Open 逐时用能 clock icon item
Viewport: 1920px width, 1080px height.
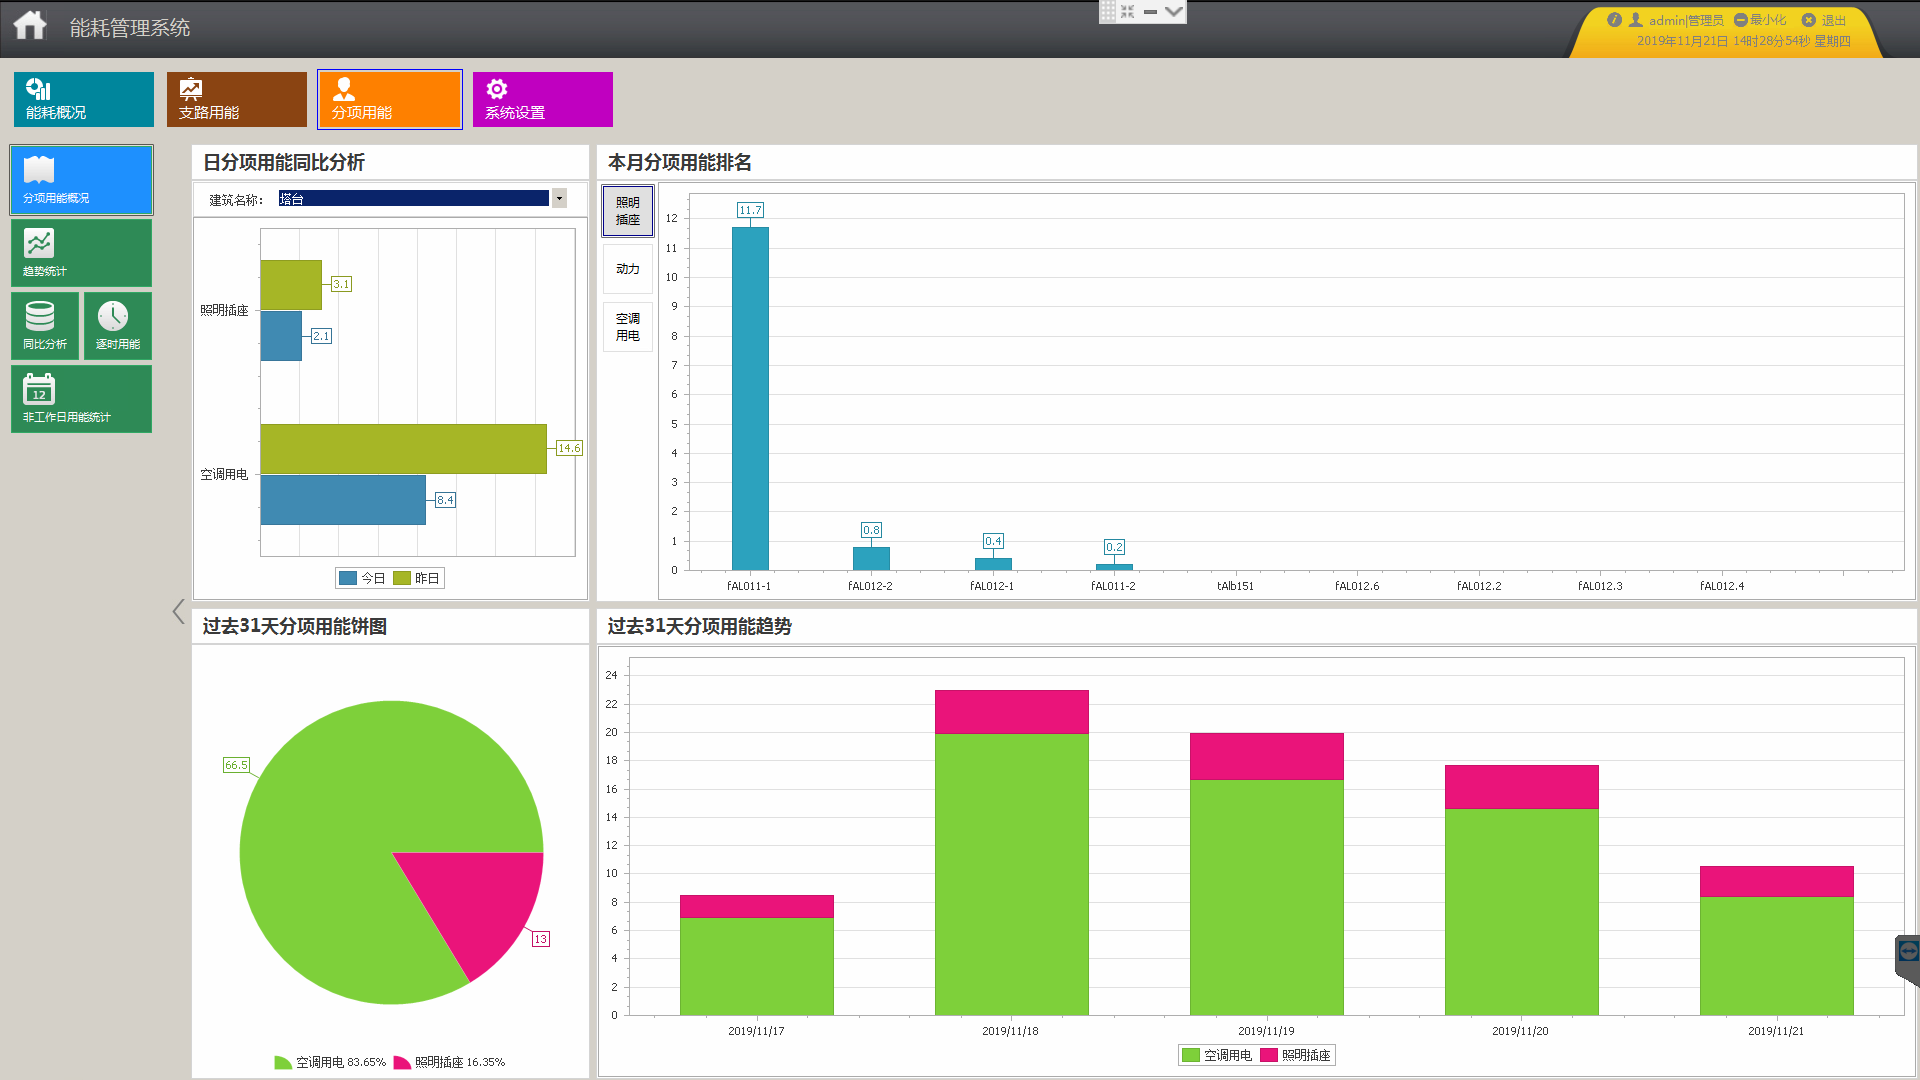[x=117, y=326]
